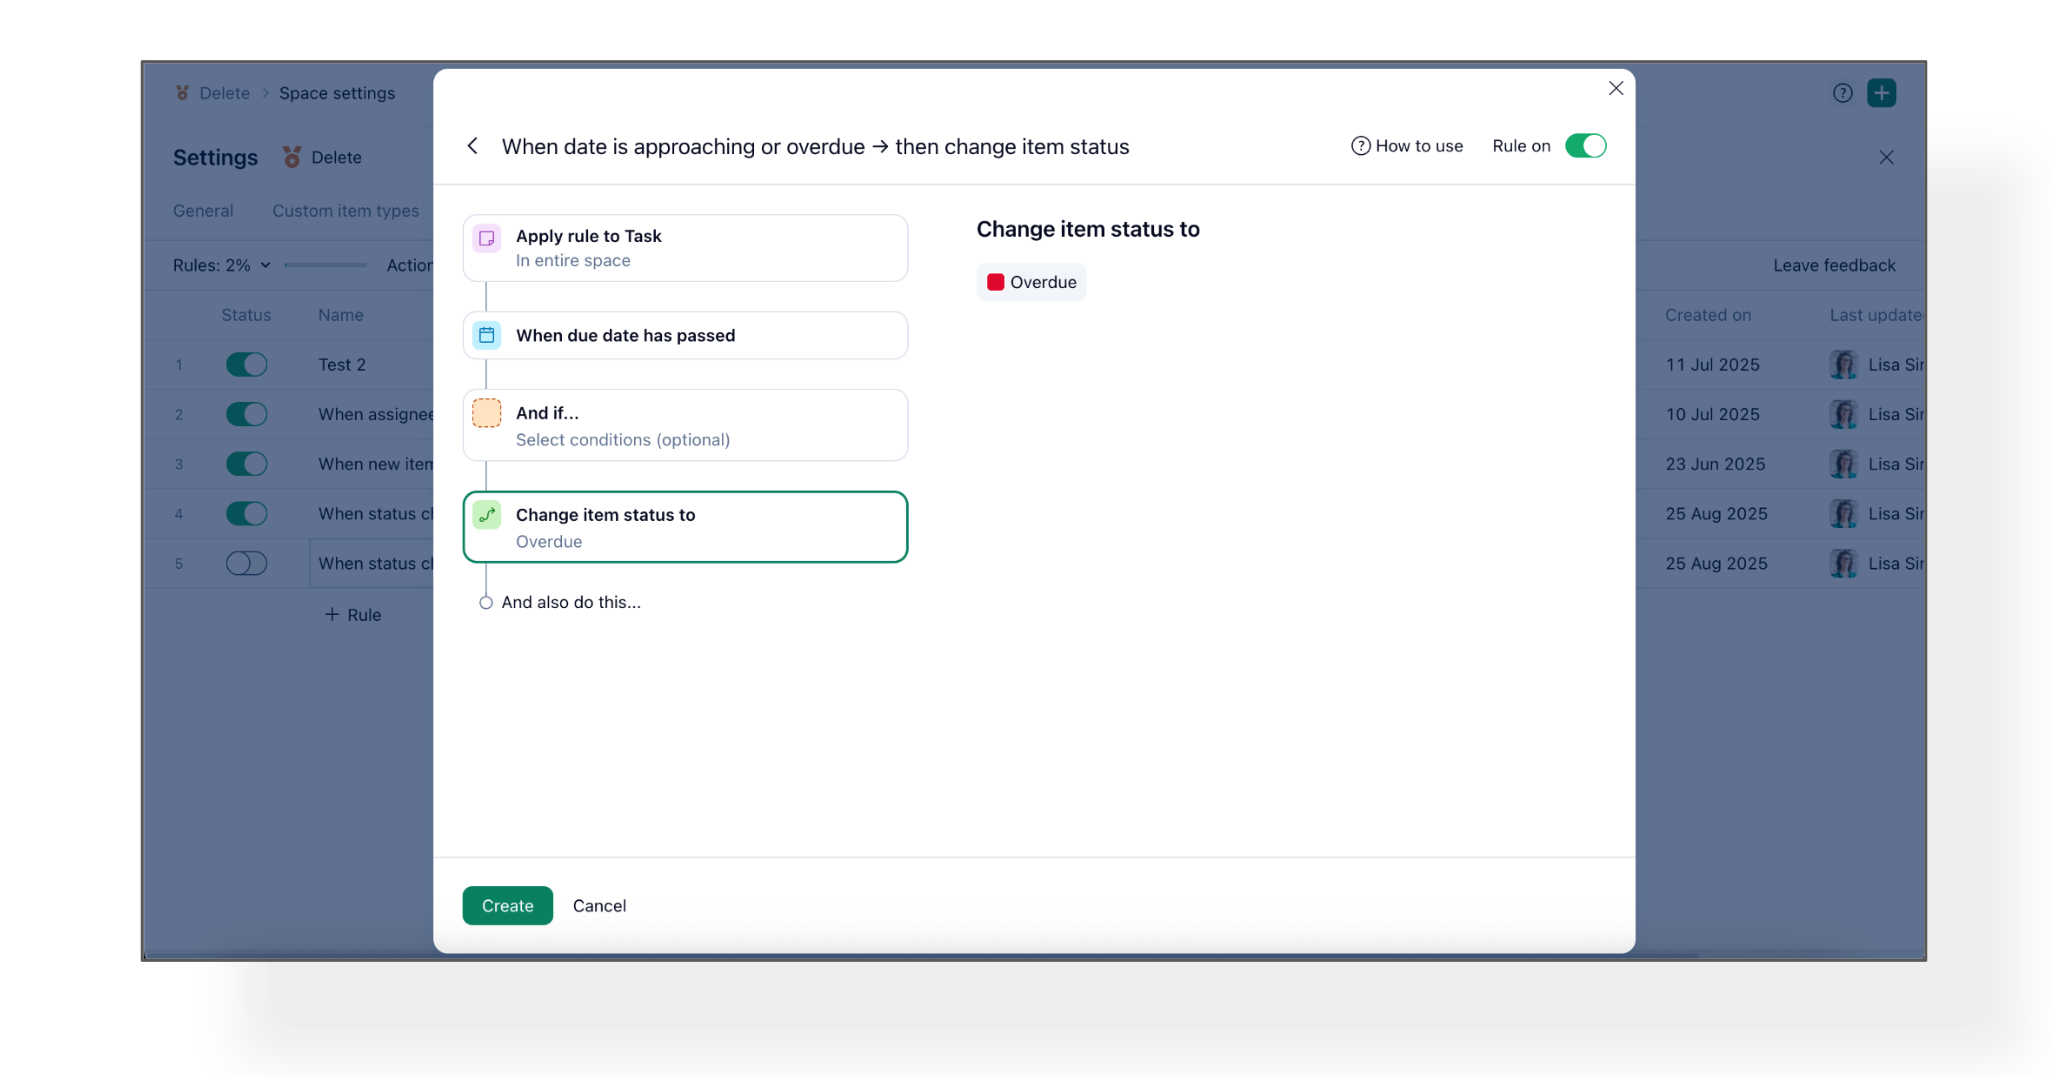Expand And also do this… action
This screenshot has height=1076, width=2054.
570,602
